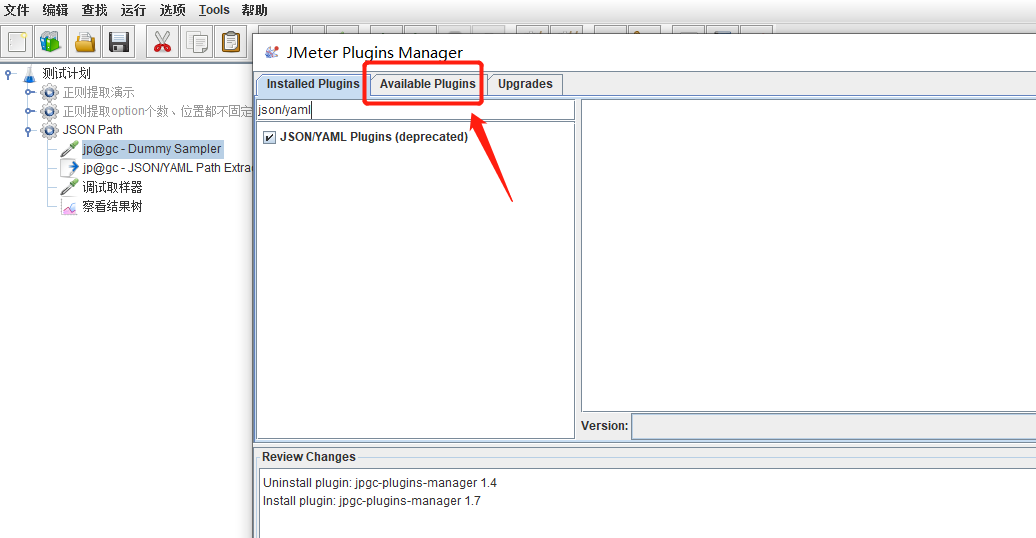Screen dimensions: 1036x538
Task: Click the New test plan toolbar icon
Action: tap(17, 42)
